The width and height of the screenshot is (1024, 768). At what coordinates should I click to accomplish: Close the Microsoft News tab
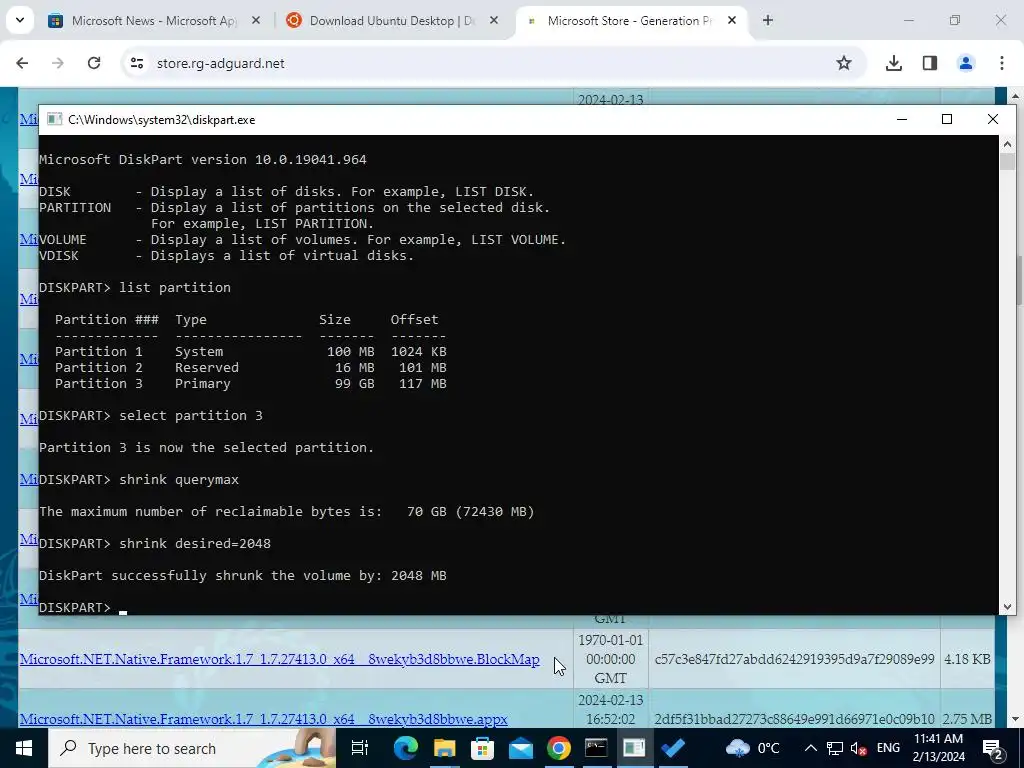click(x=256, y=21)
